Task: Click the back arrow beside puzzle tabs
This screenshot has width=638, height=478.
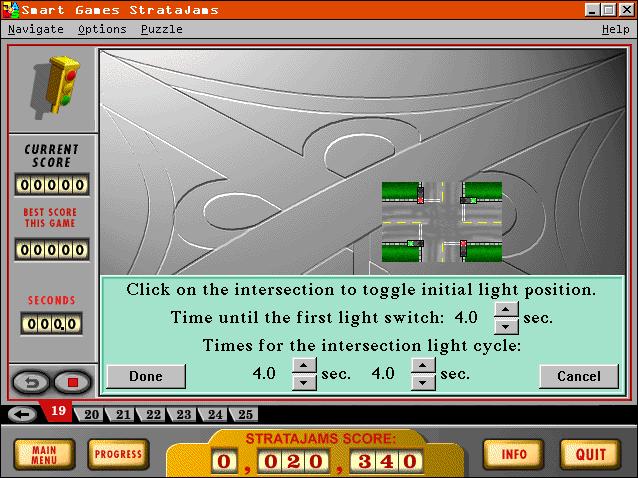Action: pos(22,414)
